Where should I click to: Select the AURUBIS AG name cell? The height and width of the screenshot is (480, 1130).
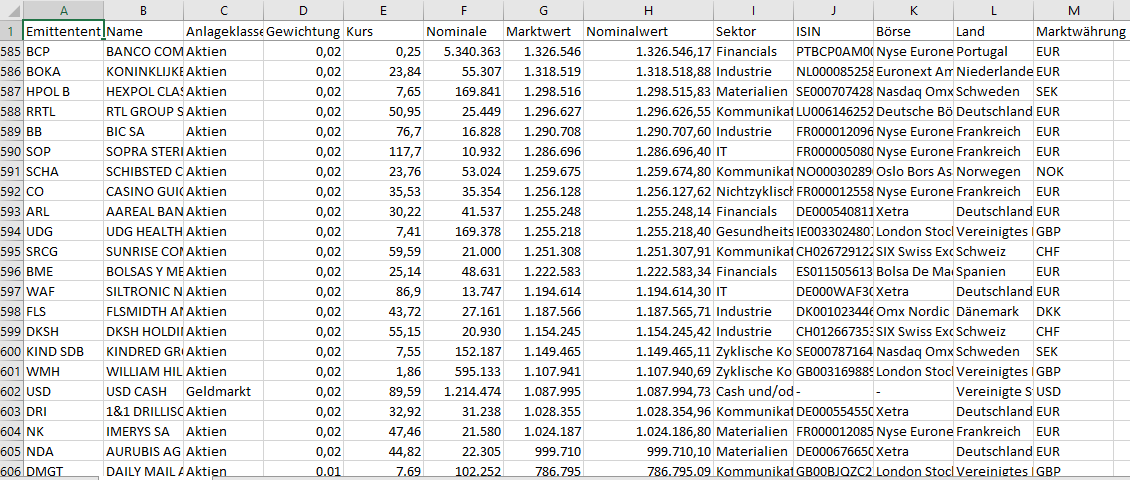[144, 451]
